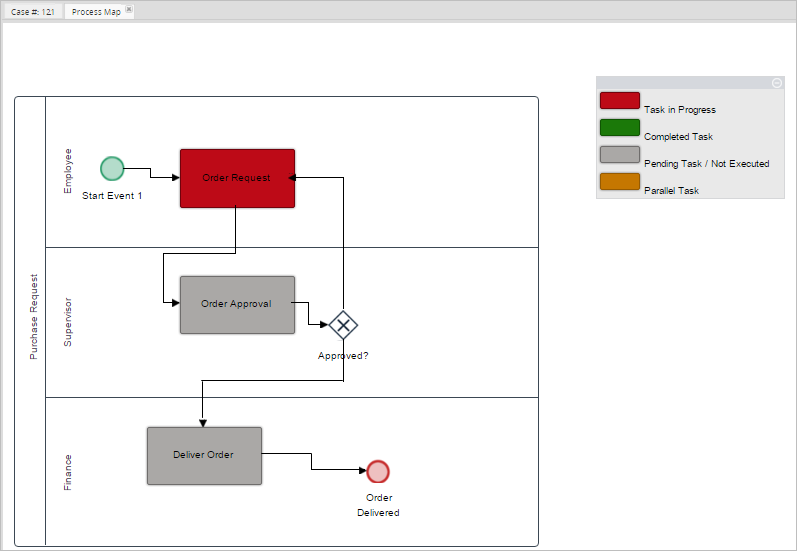Click the red Task in Progress swatch
This screenshot has width=797, height=551.
click(x=619, y=101)
